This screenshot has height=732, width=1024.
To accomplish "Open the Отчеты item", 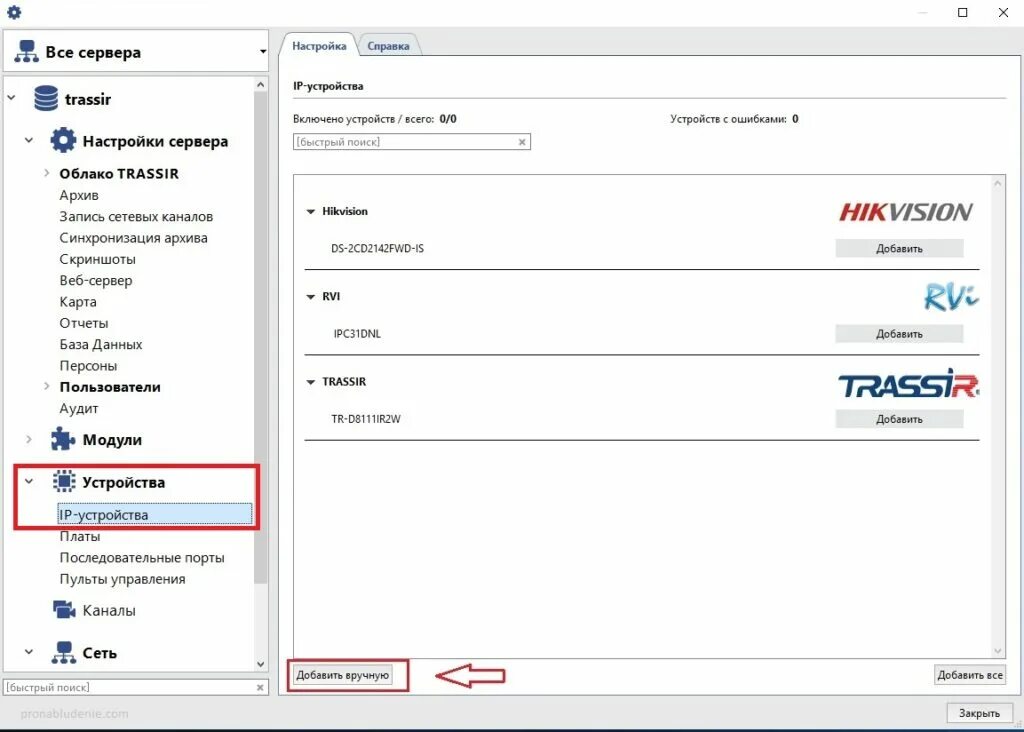I will (x=84, y=323).
